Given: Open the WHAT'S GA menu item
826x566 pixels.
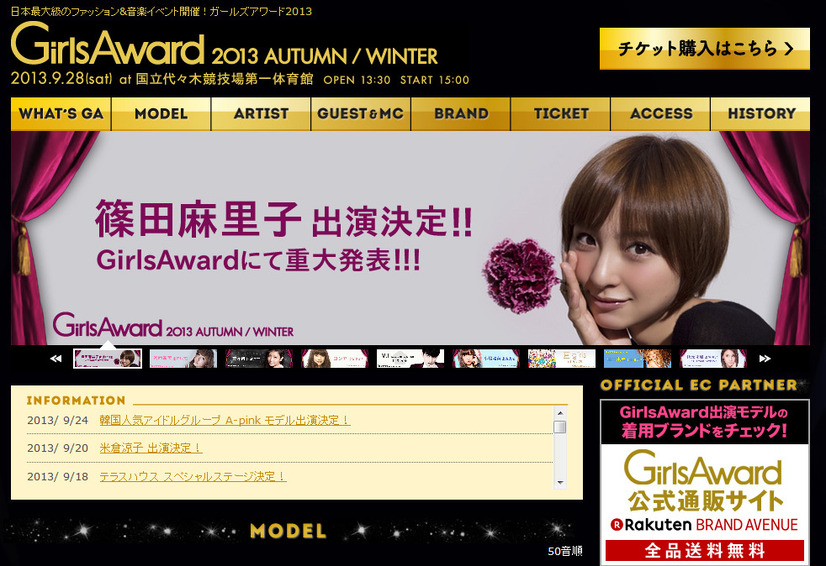Looking at the screenshot, I should point(61,114).
